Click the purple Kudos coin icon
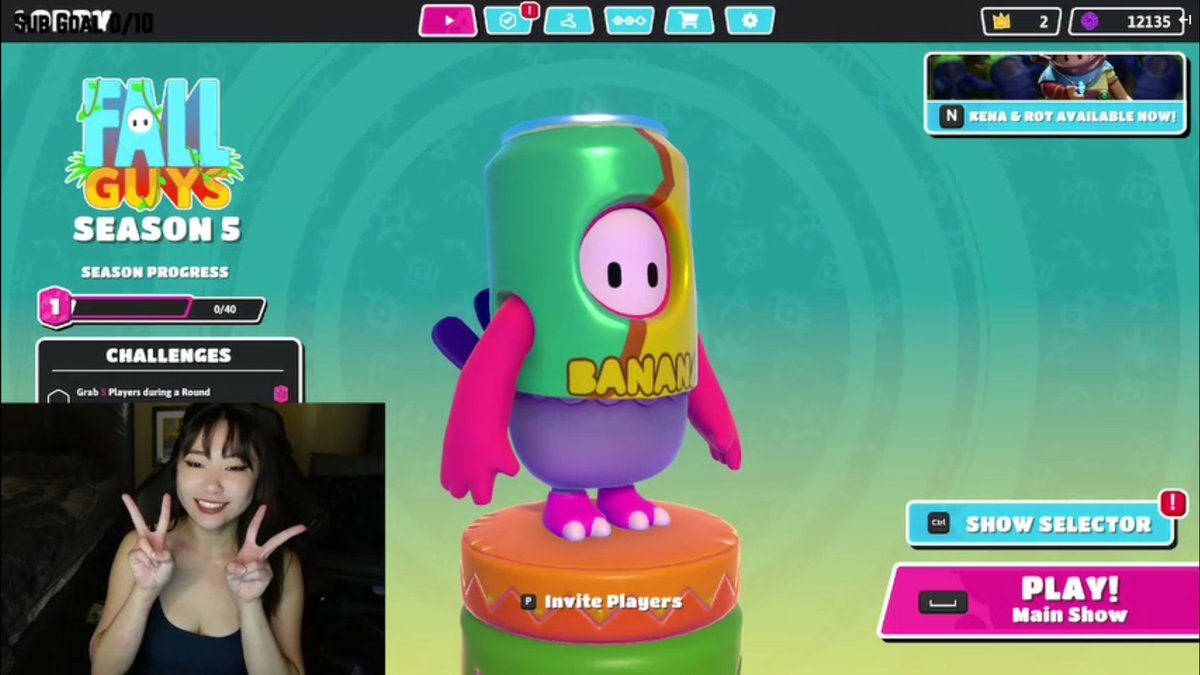1200x675 pixels. click(1090, 21)
